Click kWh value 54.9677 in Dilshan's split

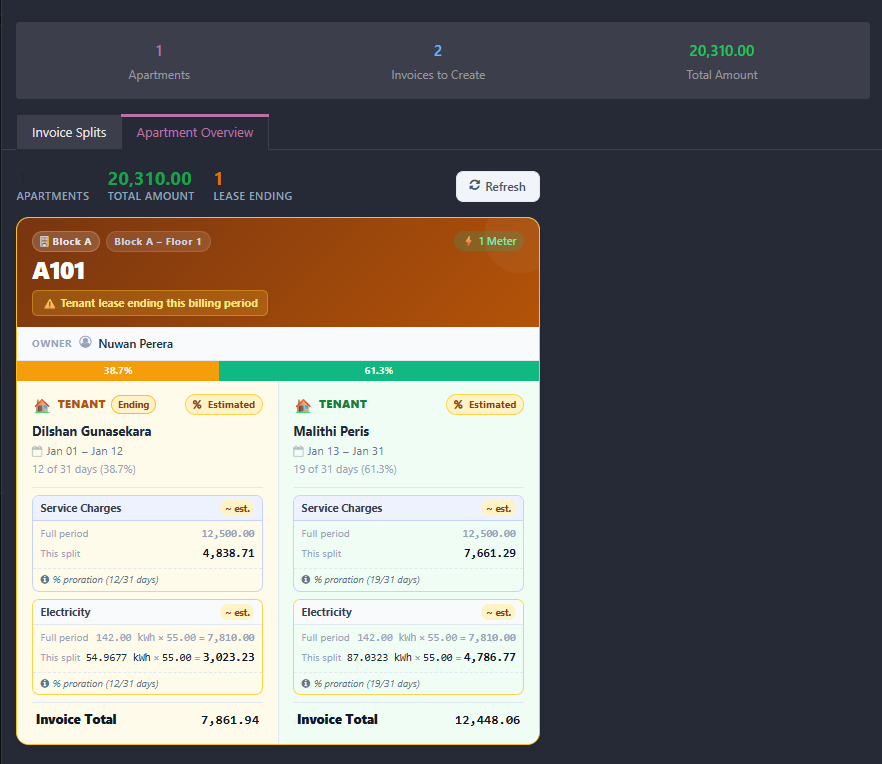click(106, 658)
